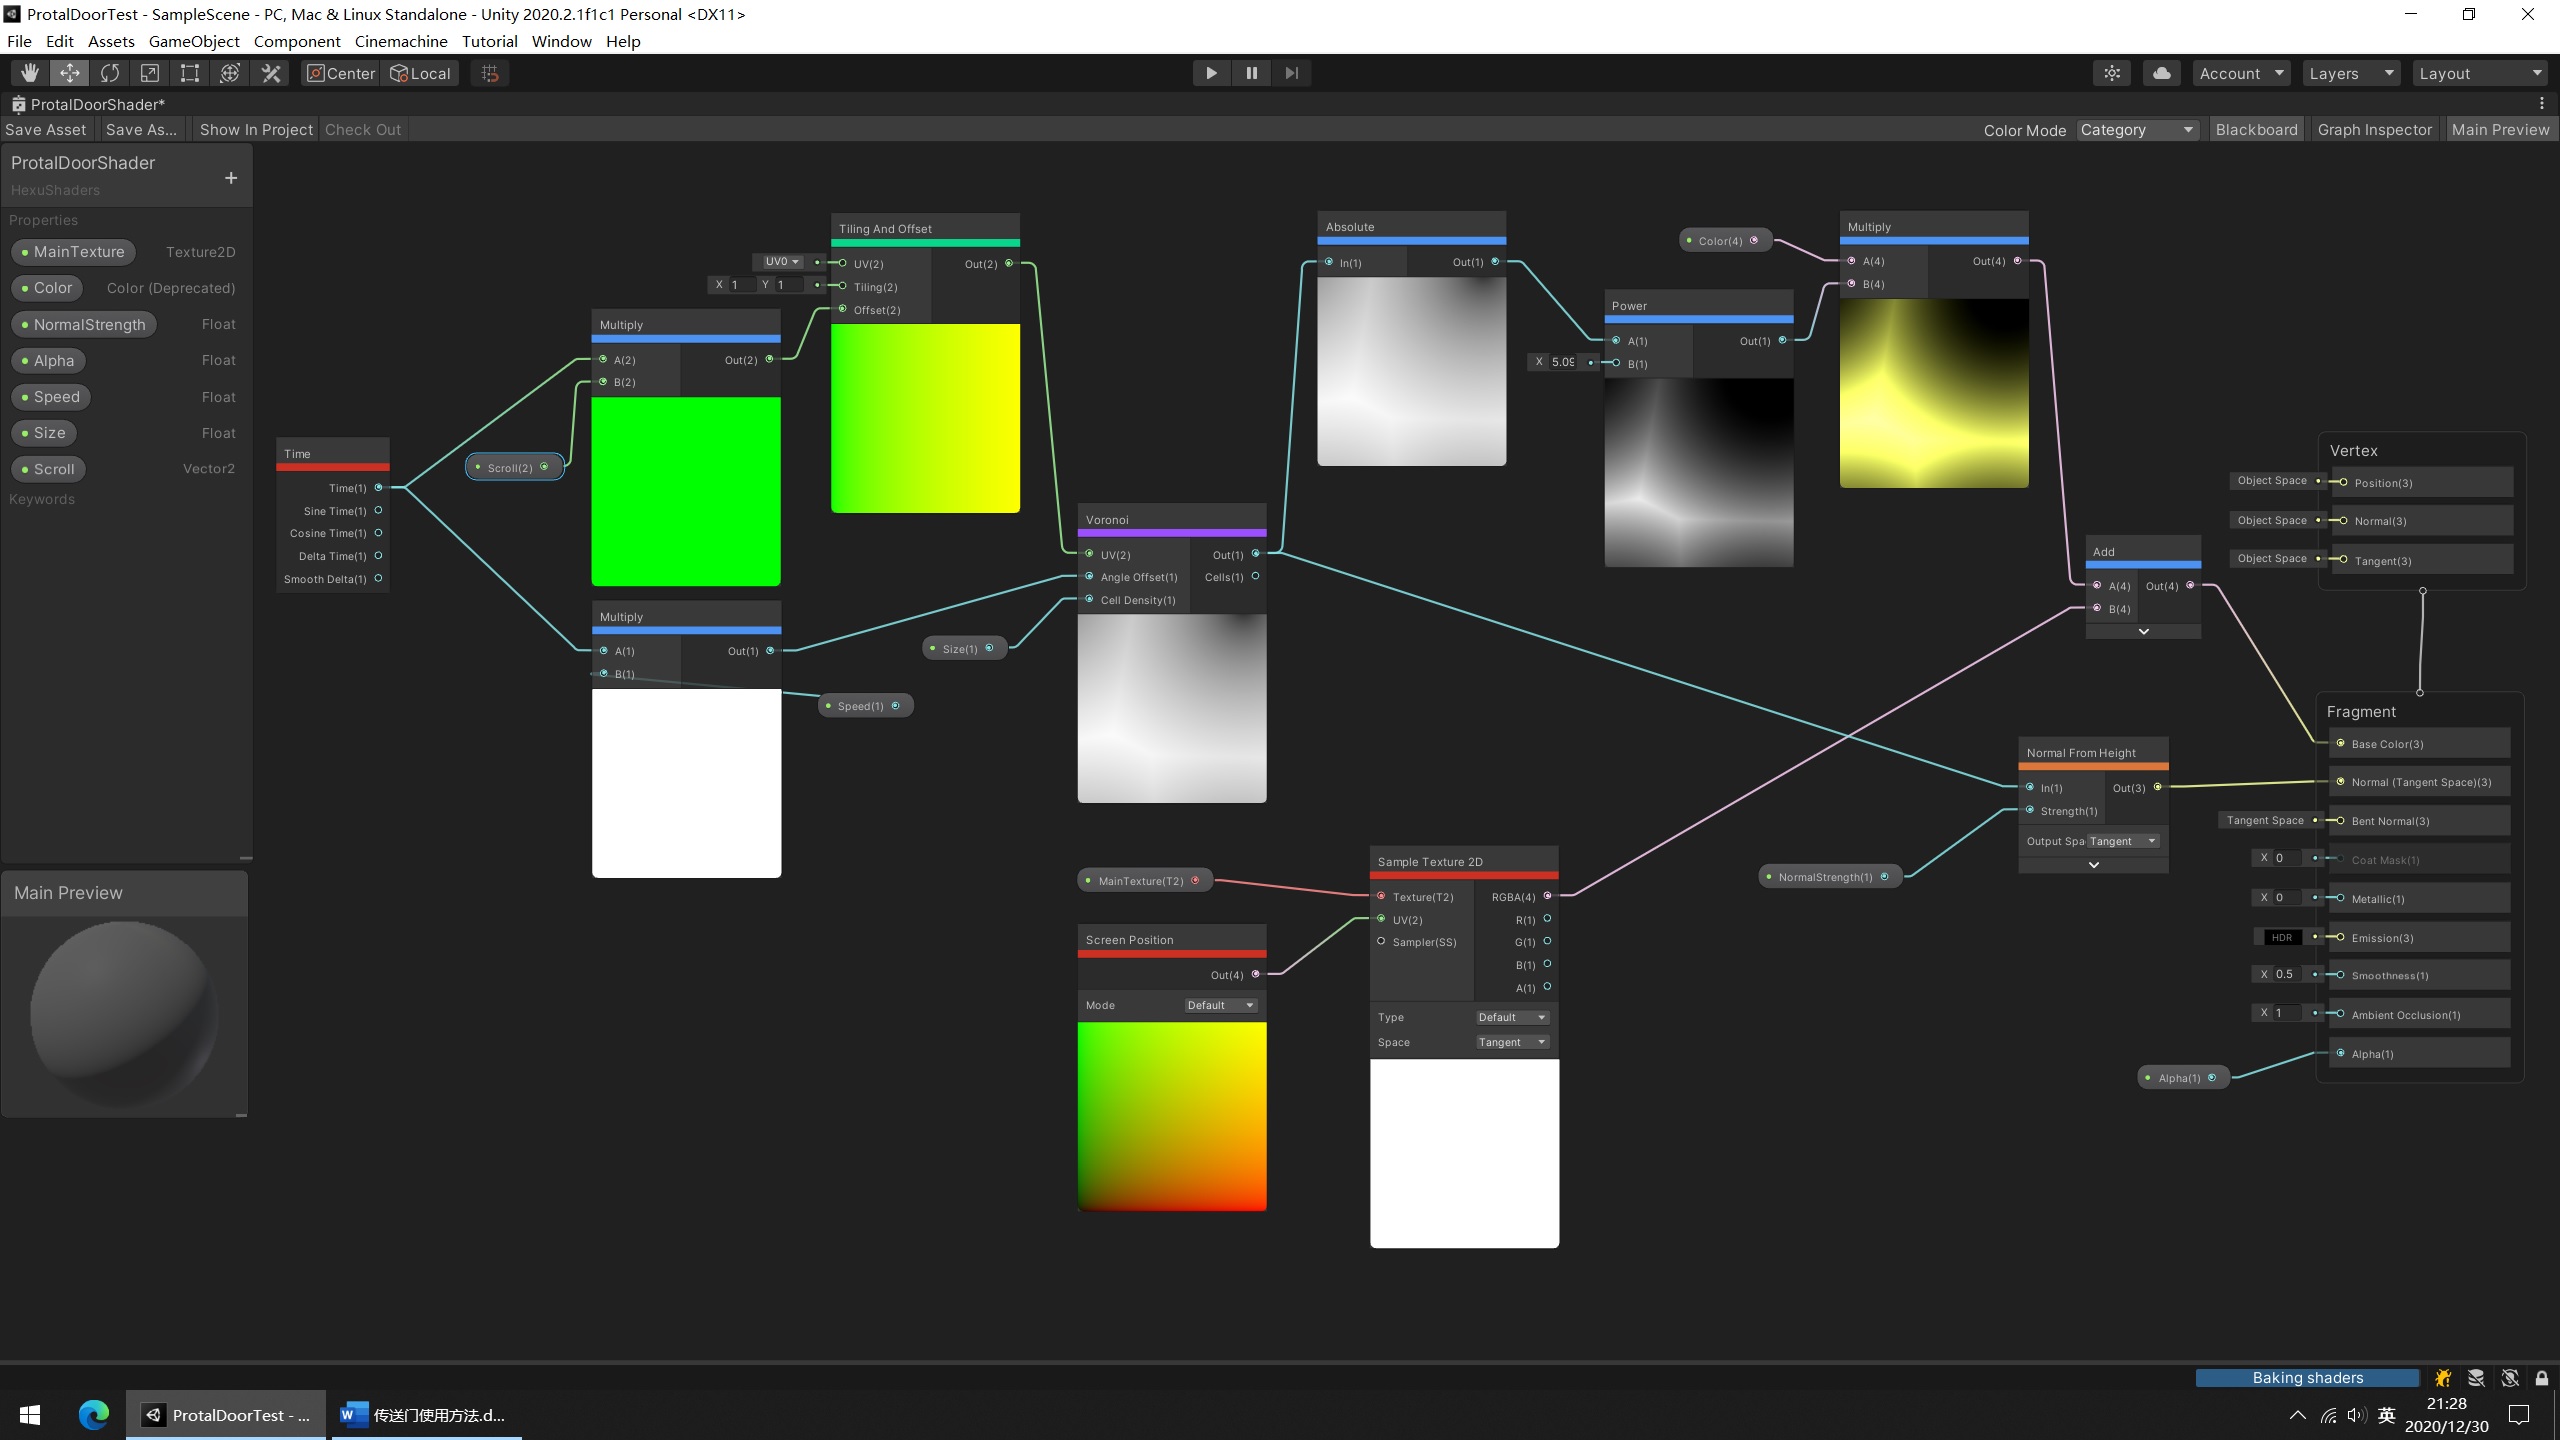Image resolution: width=2560 pixels, height=1440 pixels.
Task: Toggle Main Preview visibility
Action: [2500, 130]
